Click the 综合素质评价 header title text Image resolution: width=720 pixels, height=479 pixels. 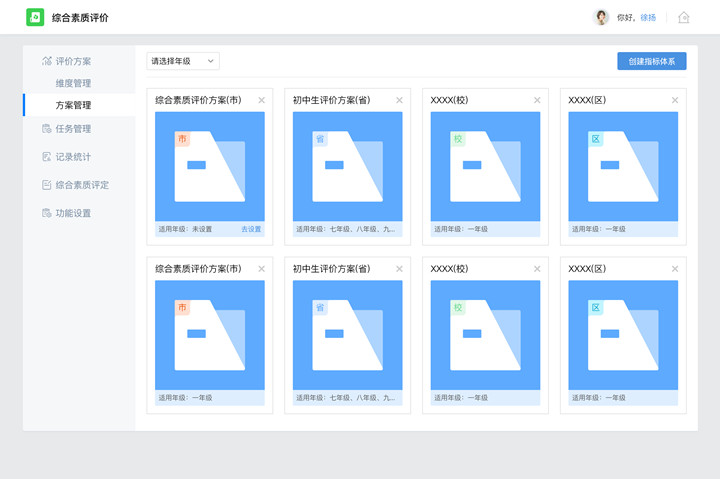tap(80, 17)
